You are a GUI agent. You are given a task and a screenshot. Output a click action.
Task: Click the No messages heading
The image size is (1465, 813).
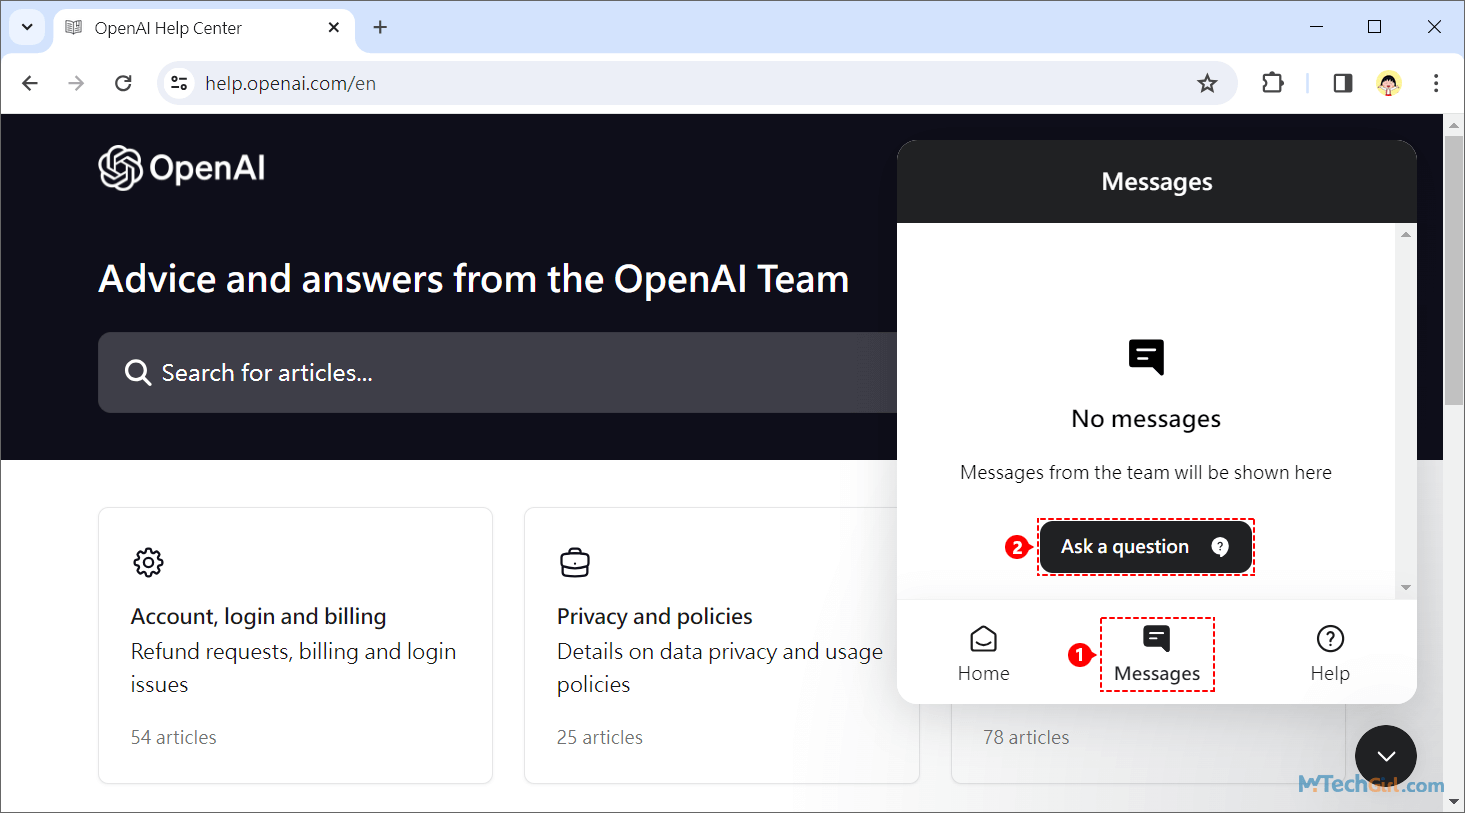tap(1146, 419)
